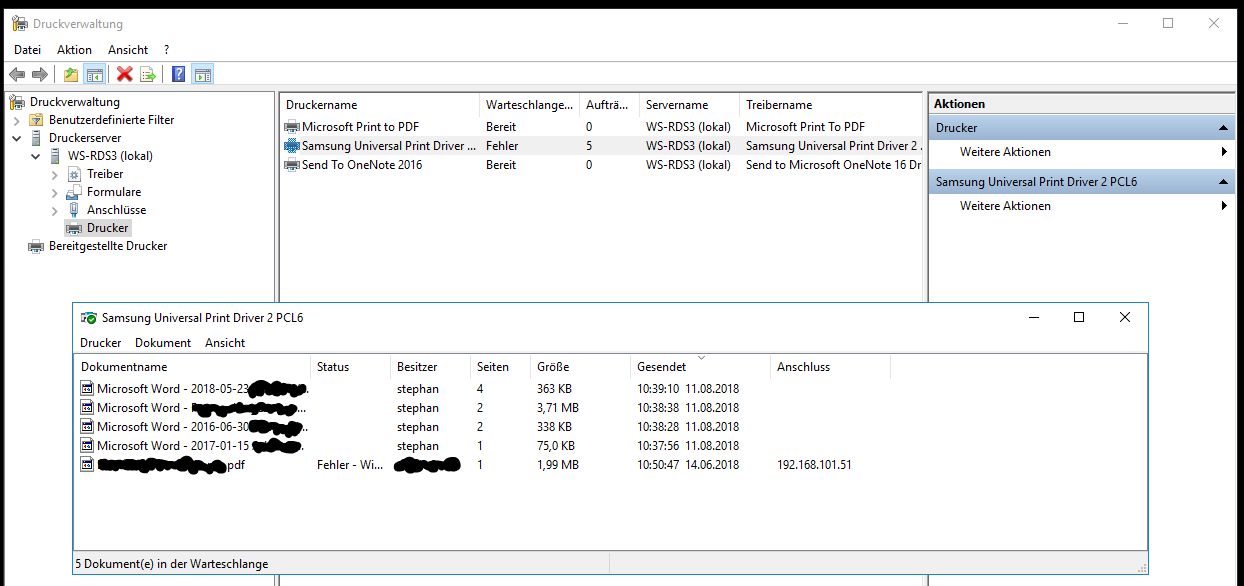
Task: Click the Treiber gear icon in tree
Action: 75,174
